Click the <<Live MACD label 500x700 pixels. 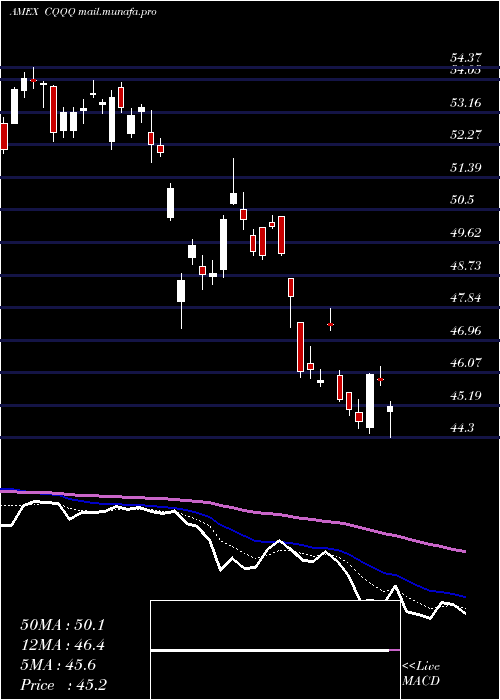pos(421,674)
